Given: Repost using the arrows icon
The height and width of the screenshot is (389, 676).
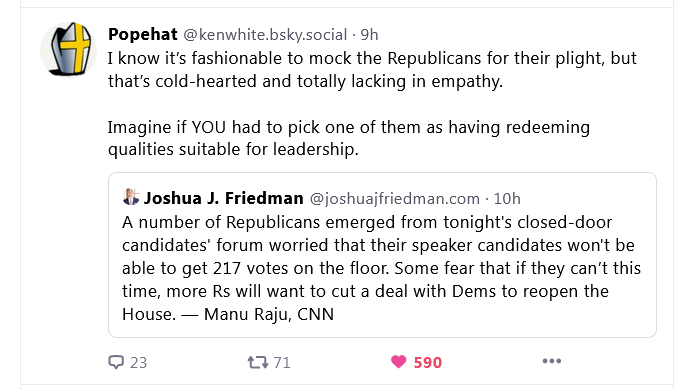Looking at the screenshot, I should click(257, 362).
